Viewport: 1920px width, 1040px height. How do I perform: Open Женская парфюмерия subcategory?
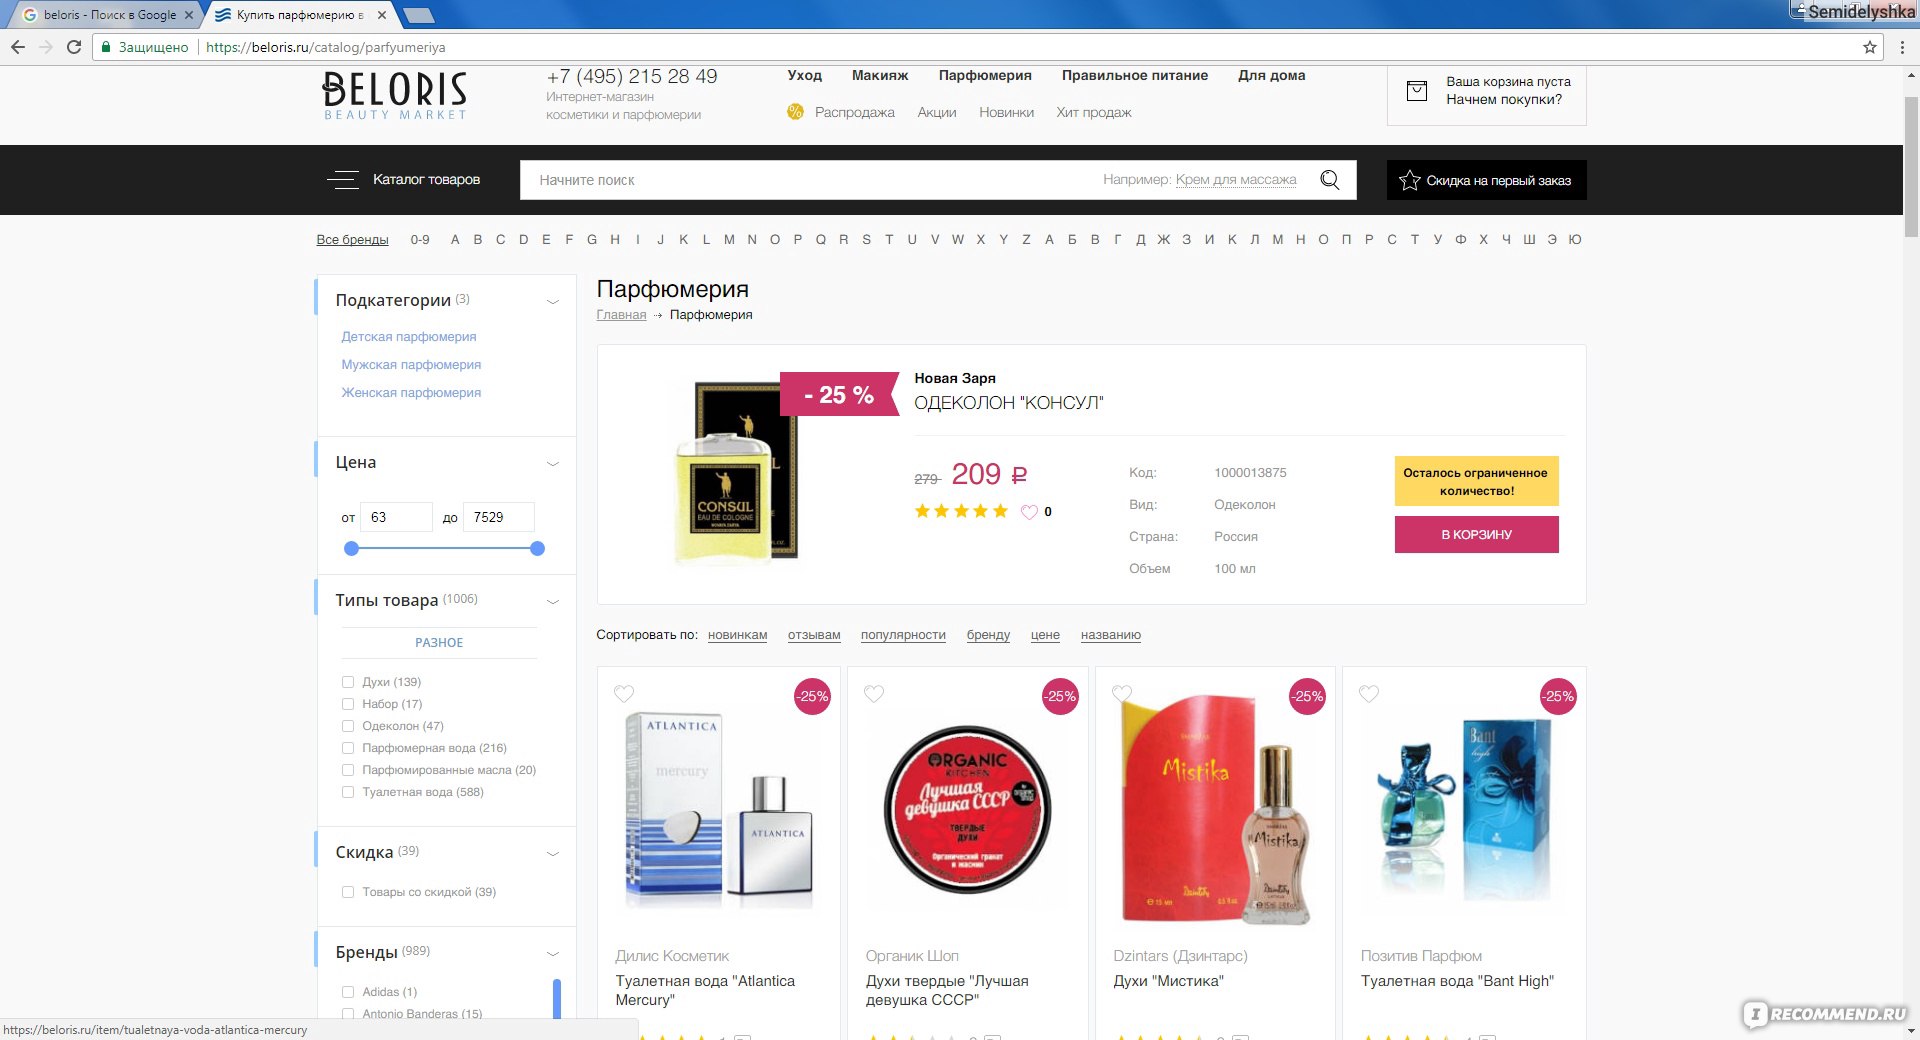[x=411, y=392]
